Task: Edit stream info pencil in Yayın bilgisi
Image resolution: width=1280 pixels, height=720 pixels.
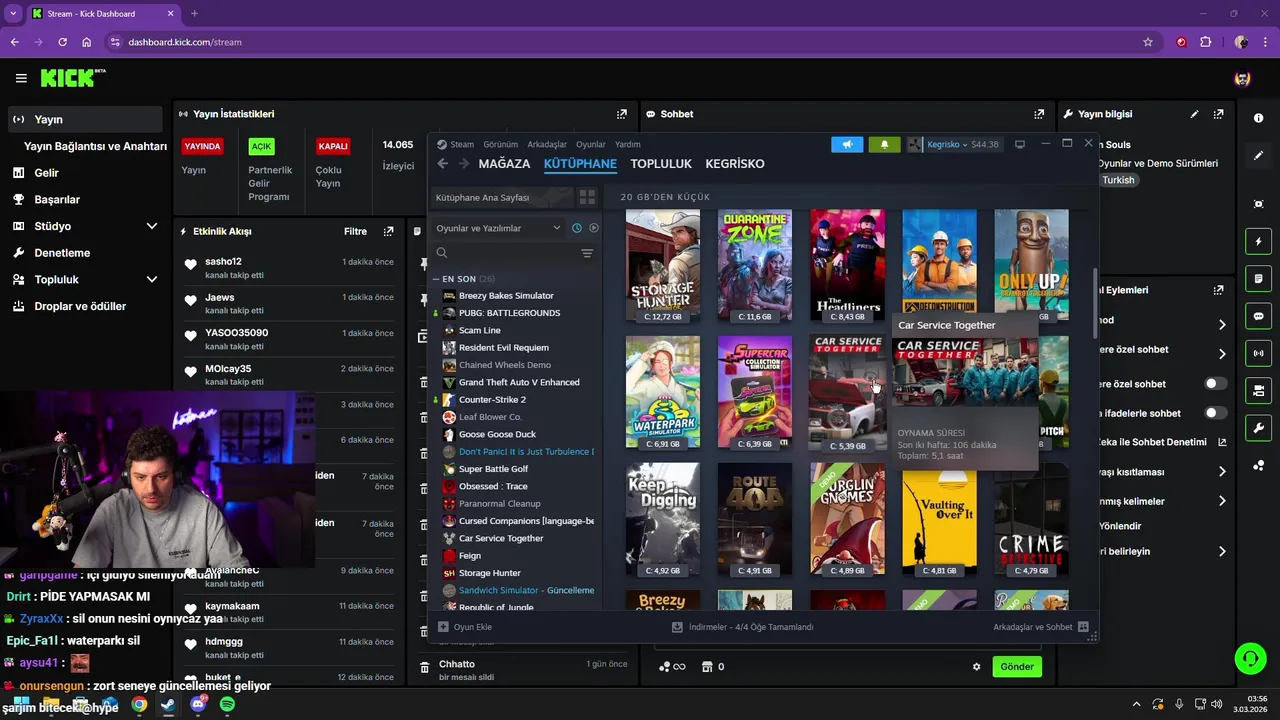Action: coord(1194,114)
